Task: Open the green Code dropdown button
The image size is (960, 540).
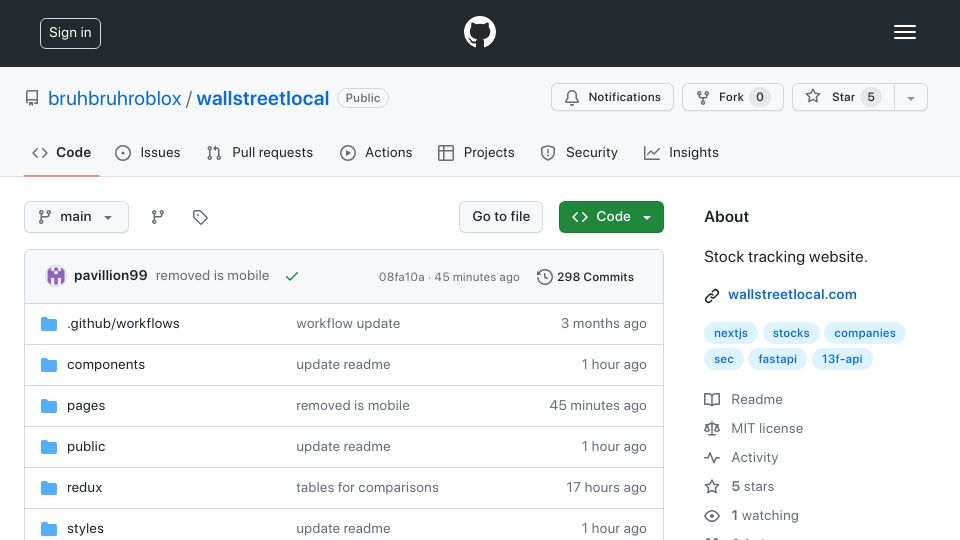Action: (611, 217)
